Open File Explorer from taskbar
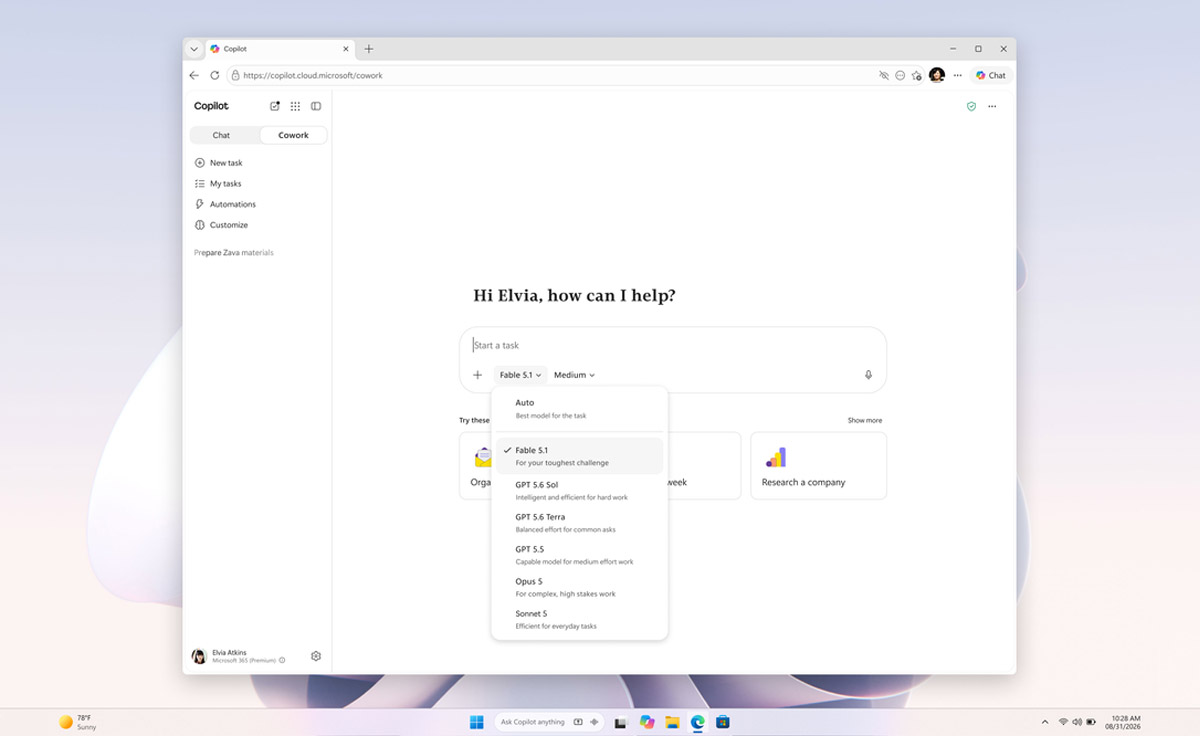Viewport: 1200px width, 736px height. coord(672,722)
